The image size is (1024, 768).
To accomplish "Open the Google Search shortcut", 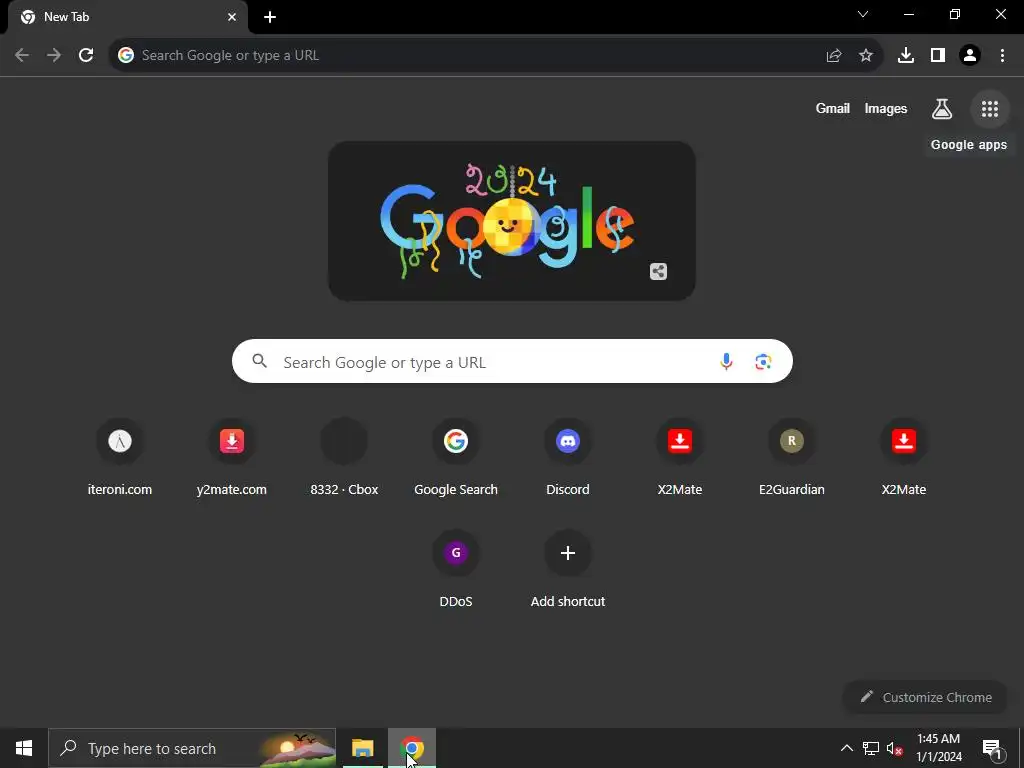I will (x=456, y=457).
